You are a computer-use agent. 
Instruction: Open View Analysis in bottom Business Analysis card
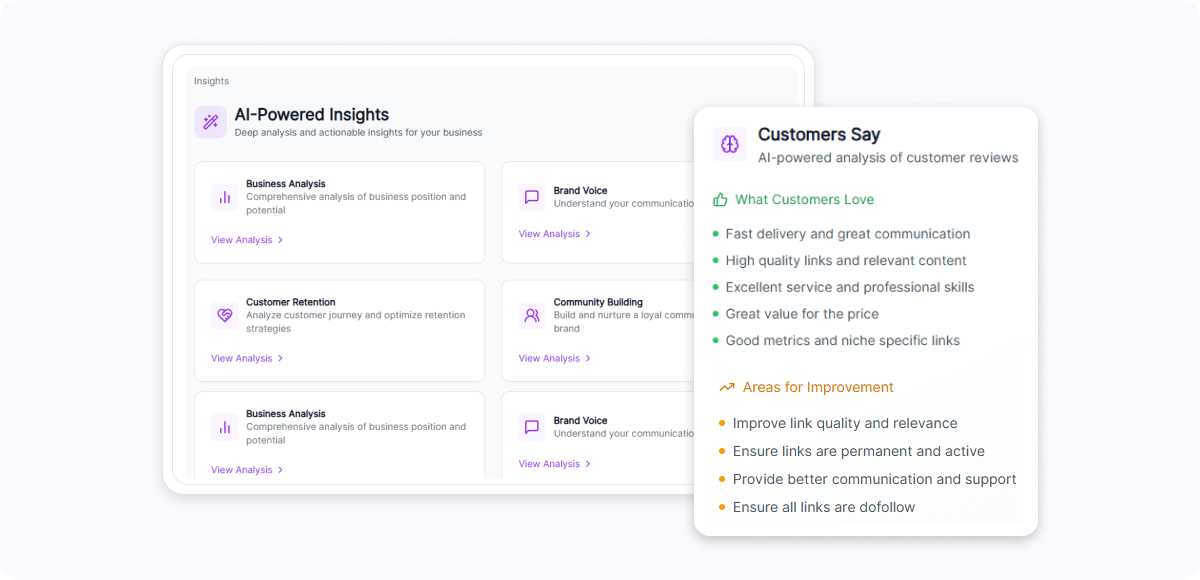[242, 470]
